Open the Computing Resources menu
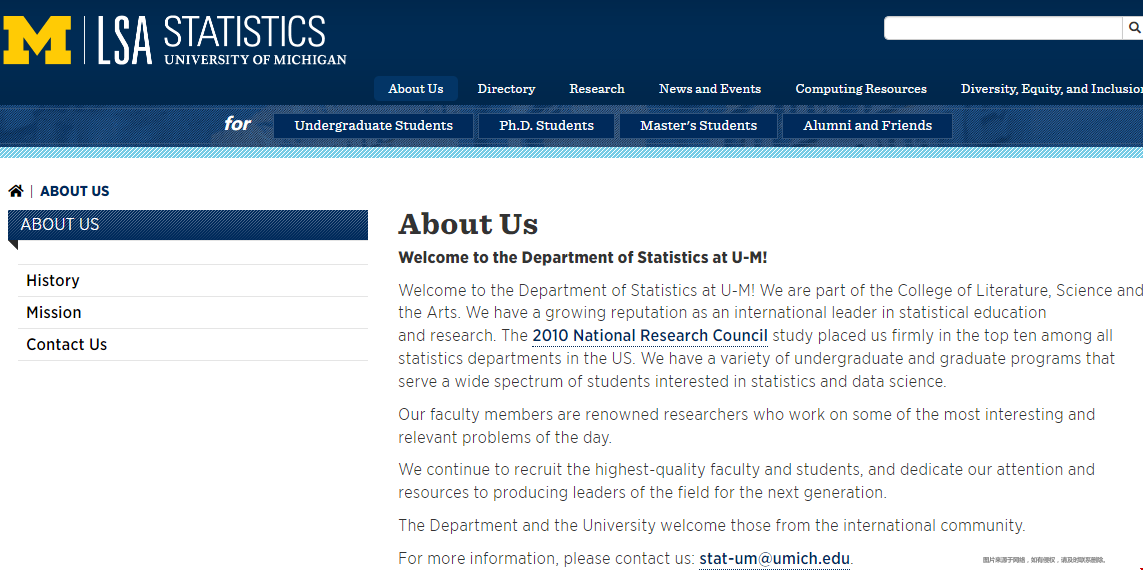 click(861, 89)
